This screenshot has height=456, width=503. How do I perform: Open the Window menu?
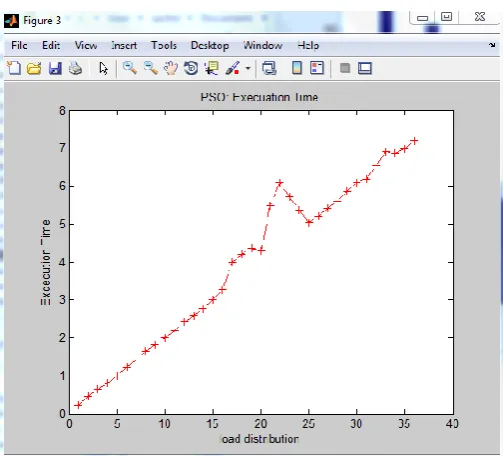tap(263, 45)
